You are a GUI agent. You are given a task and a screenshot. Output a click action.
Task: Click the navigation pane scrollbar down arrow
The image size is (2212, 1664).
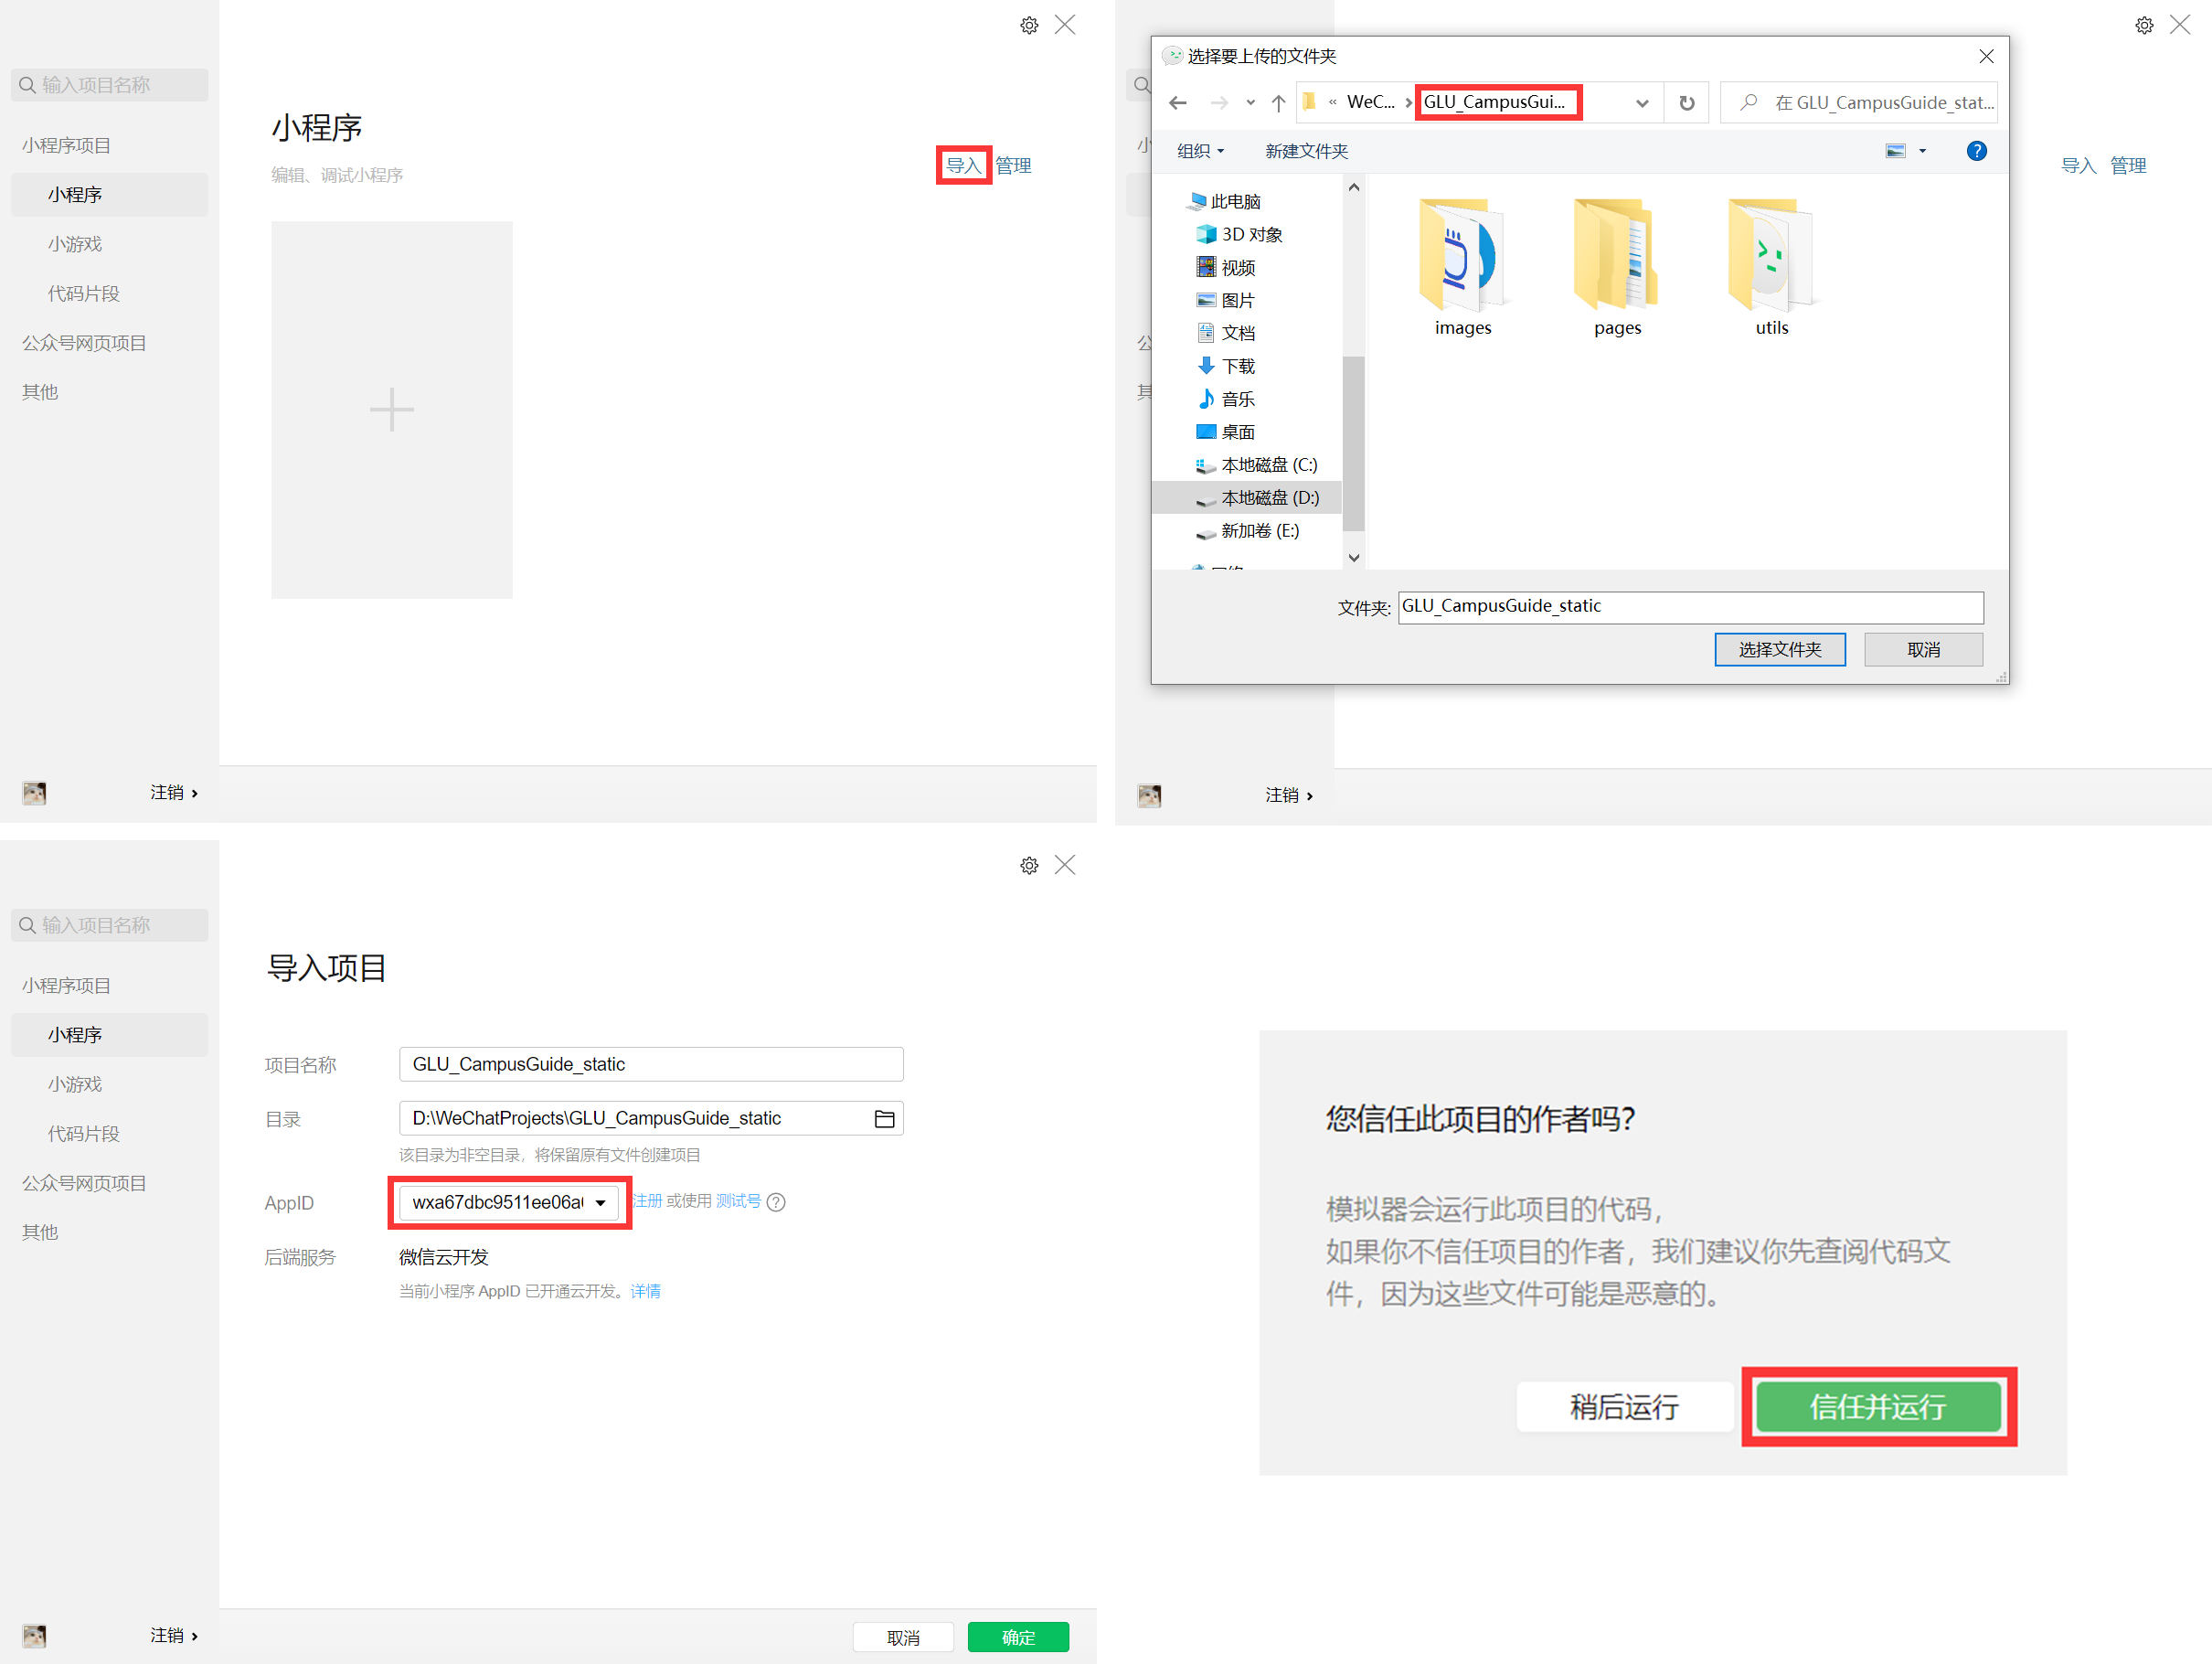[1354, 558]
